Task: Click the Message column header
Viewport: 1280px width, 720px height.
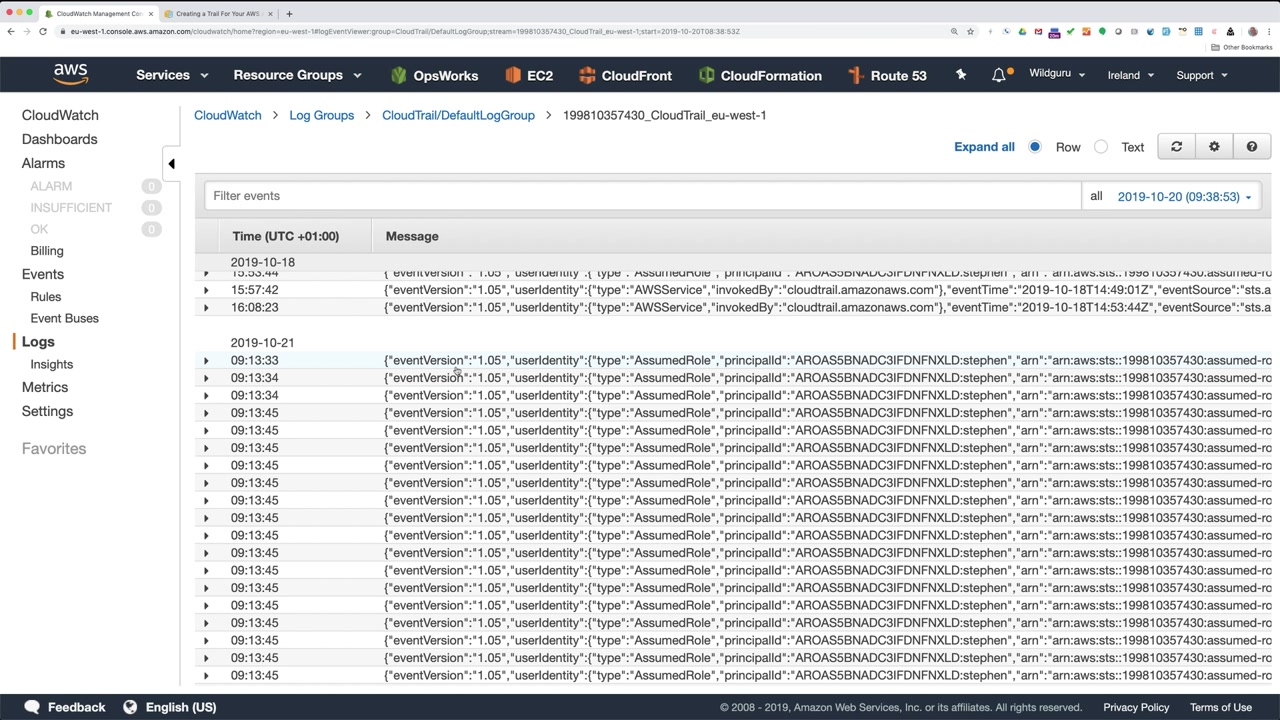Action: click(412, 236)
